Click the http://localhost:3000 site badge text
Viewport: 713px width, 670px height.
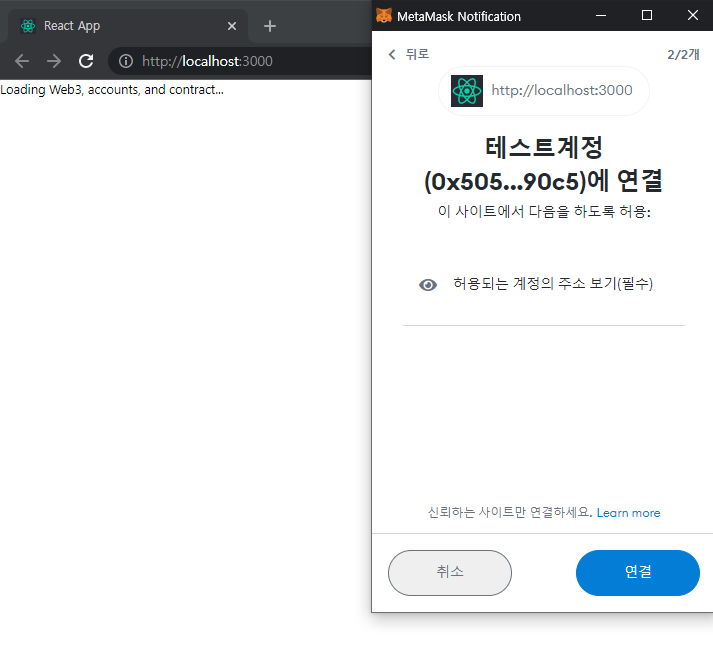click(x=562, y=90)
